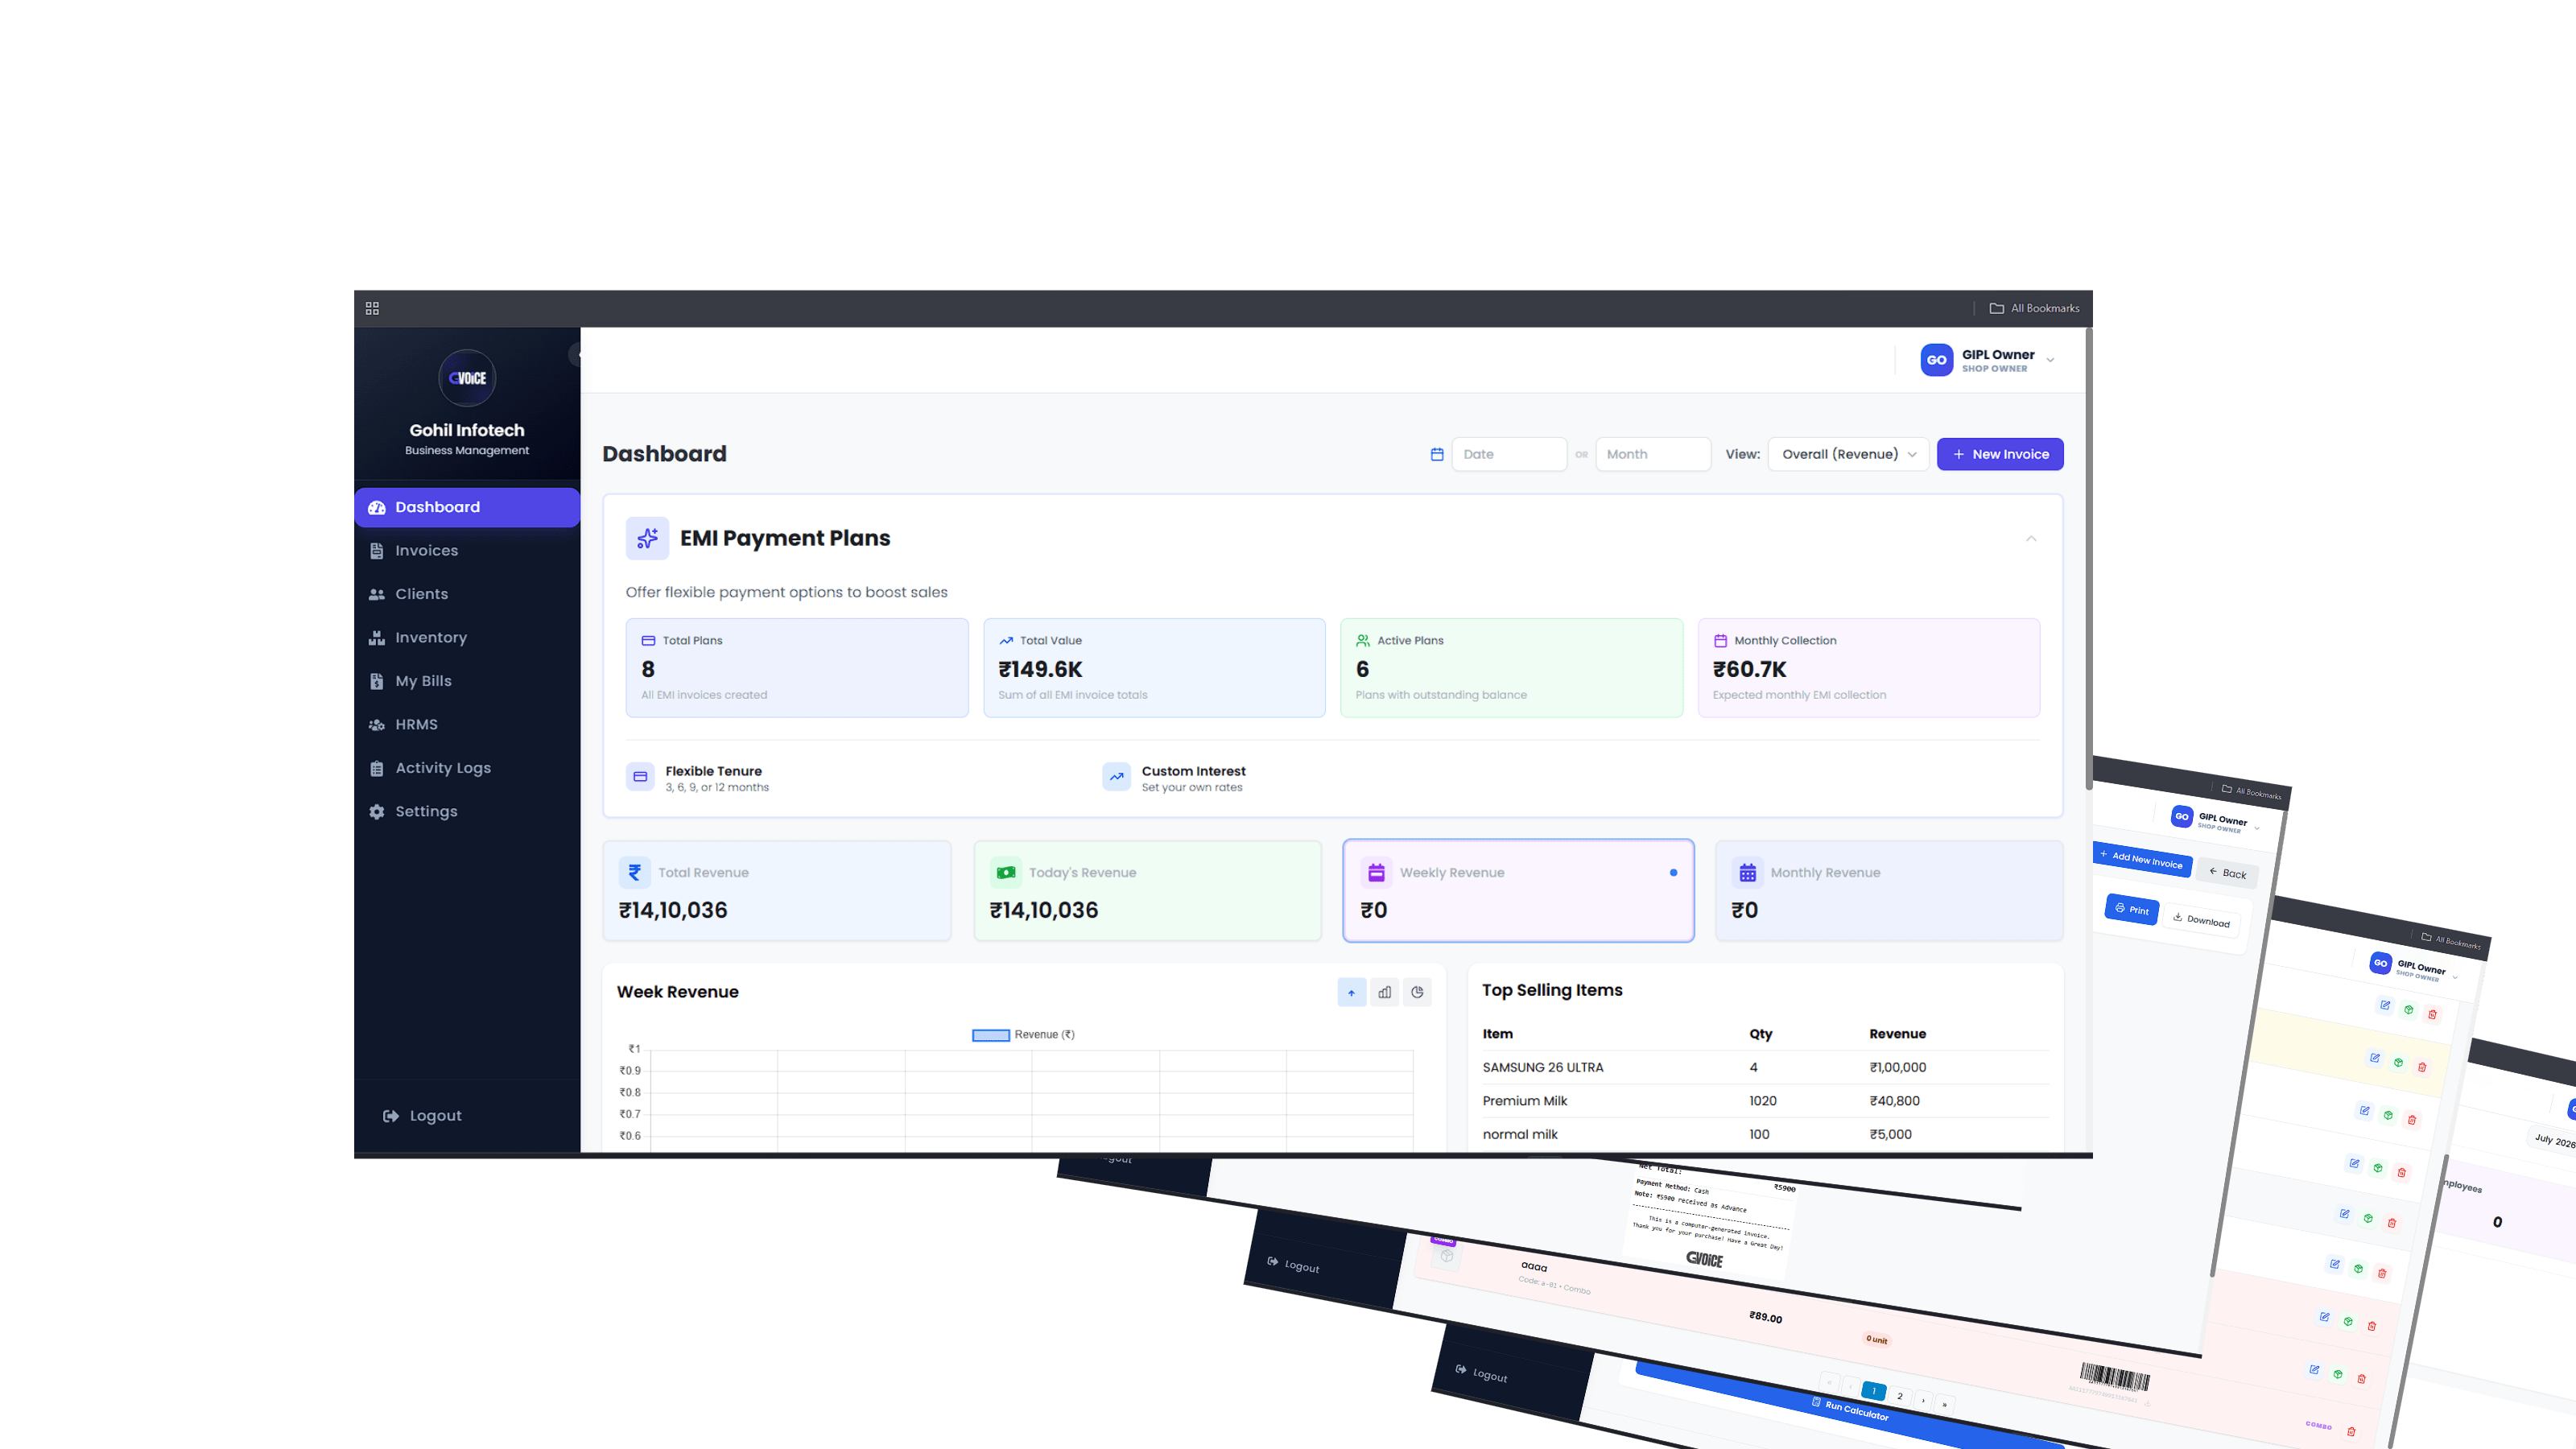Select the Monthly Revenue card

[x=1889, y=890]
